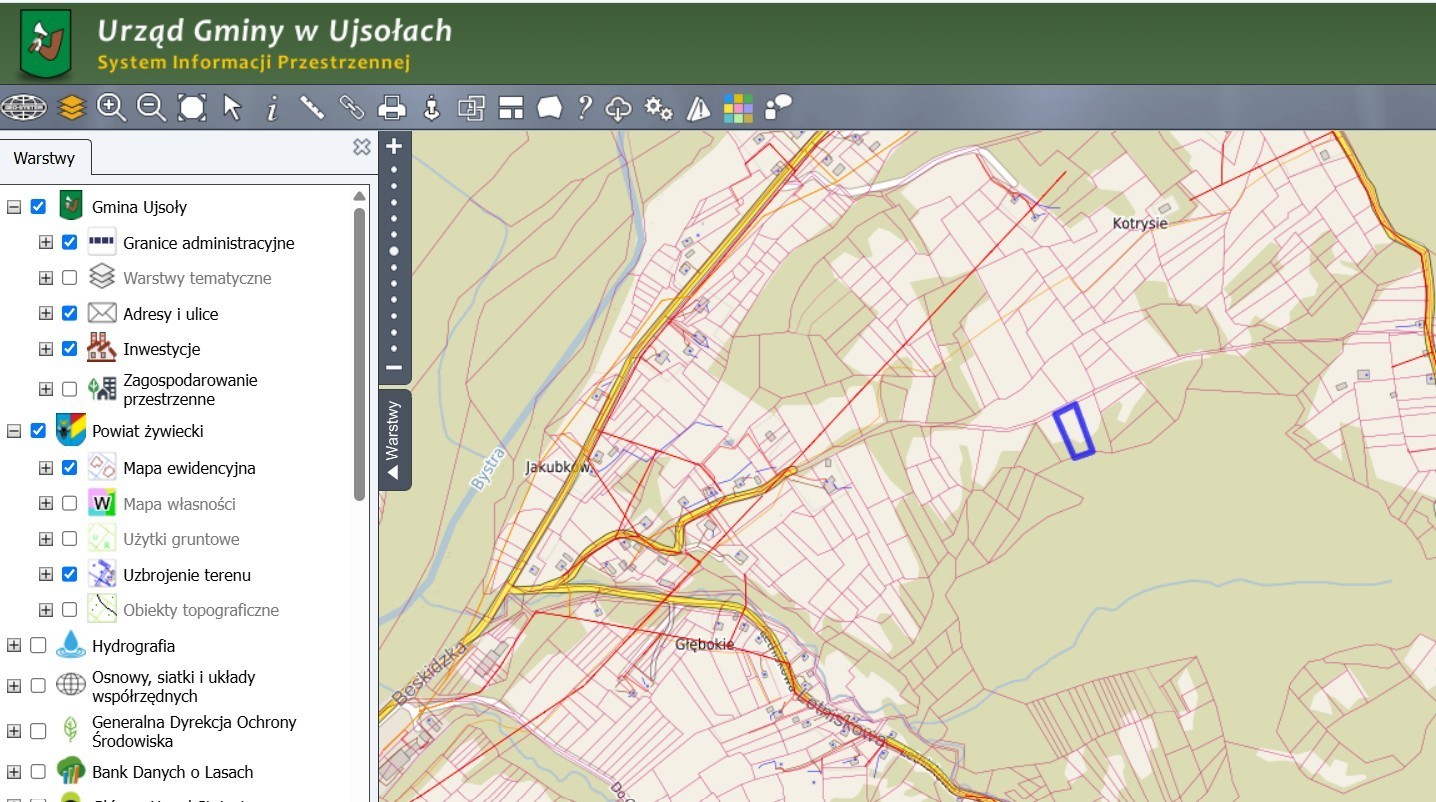The height and width of the screenshot is (802, 1436).
Task: Activate the arrow selection pointer tool
Action: pos(232,107)
